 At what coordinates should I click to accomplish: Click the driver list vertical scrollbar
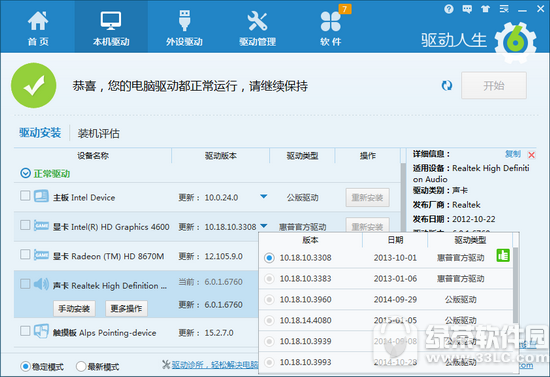(403, 196)
